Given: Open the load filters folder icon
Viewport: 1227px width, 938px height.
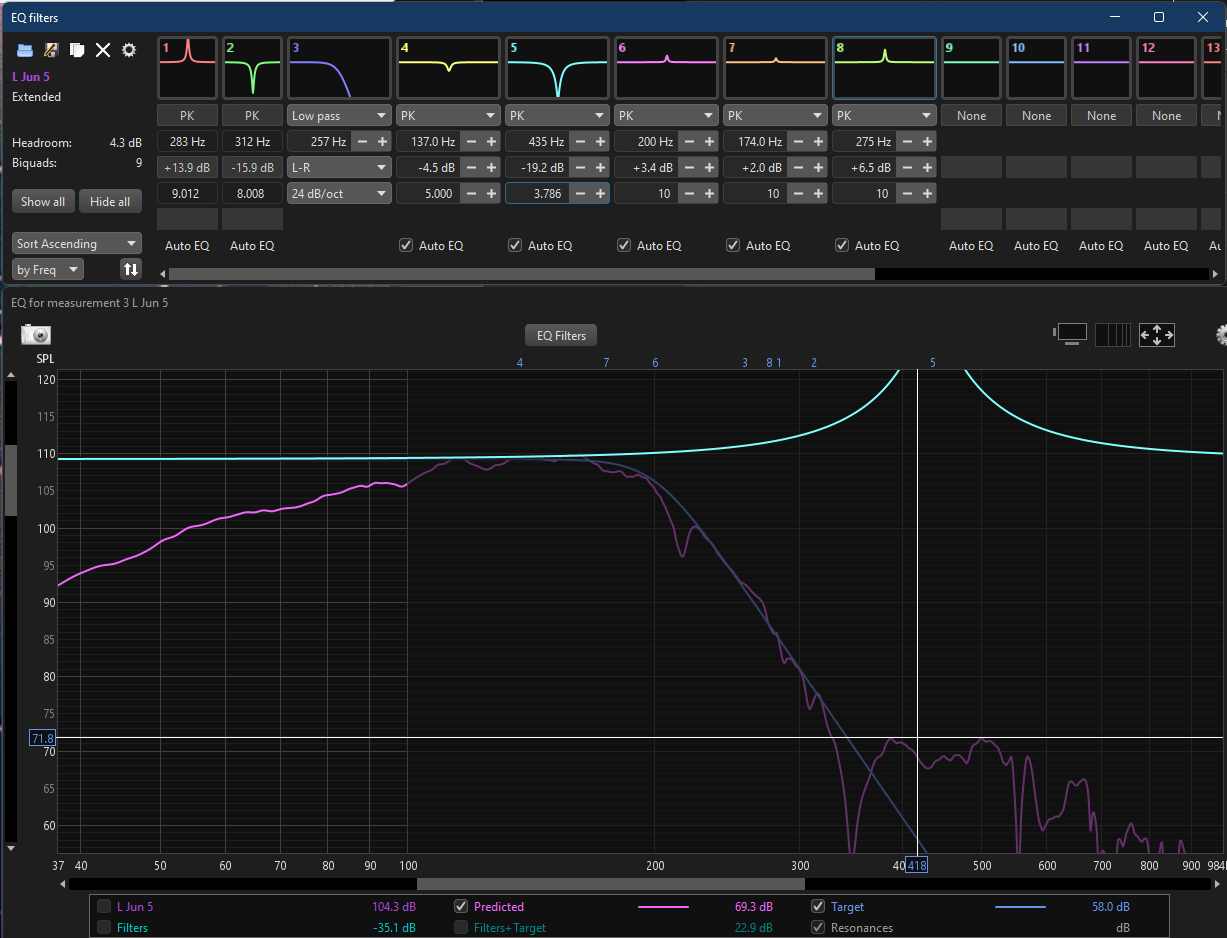Looking at the screenshot, I should pyautogui.click(x=25, y=50).
